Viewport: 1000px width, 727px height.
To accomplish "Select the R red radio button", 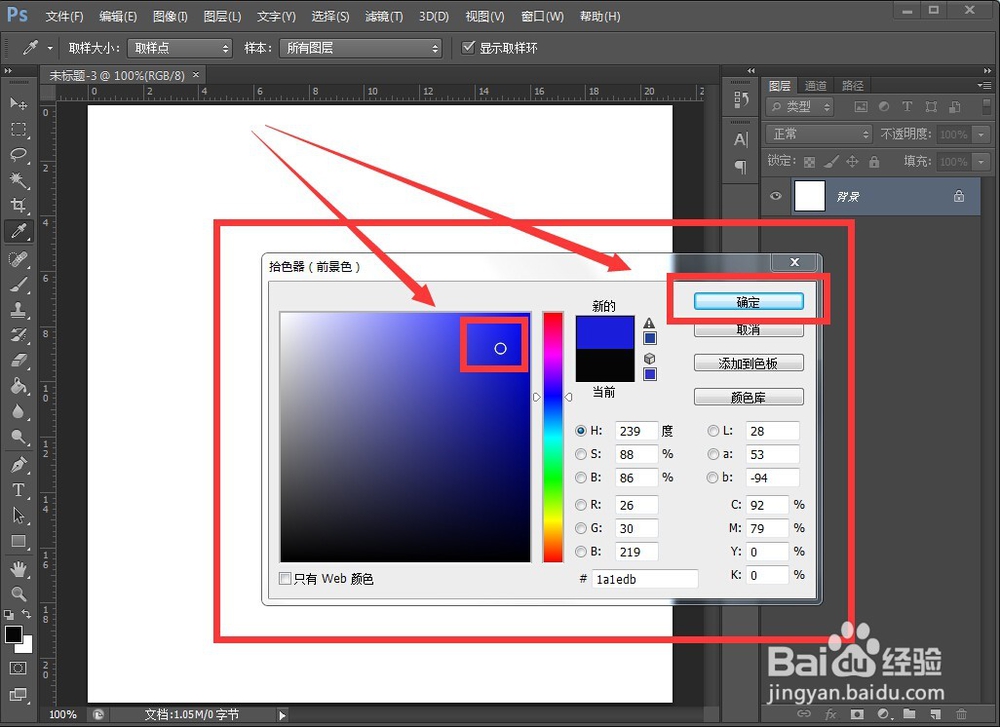I will click(x=580, y=504).
